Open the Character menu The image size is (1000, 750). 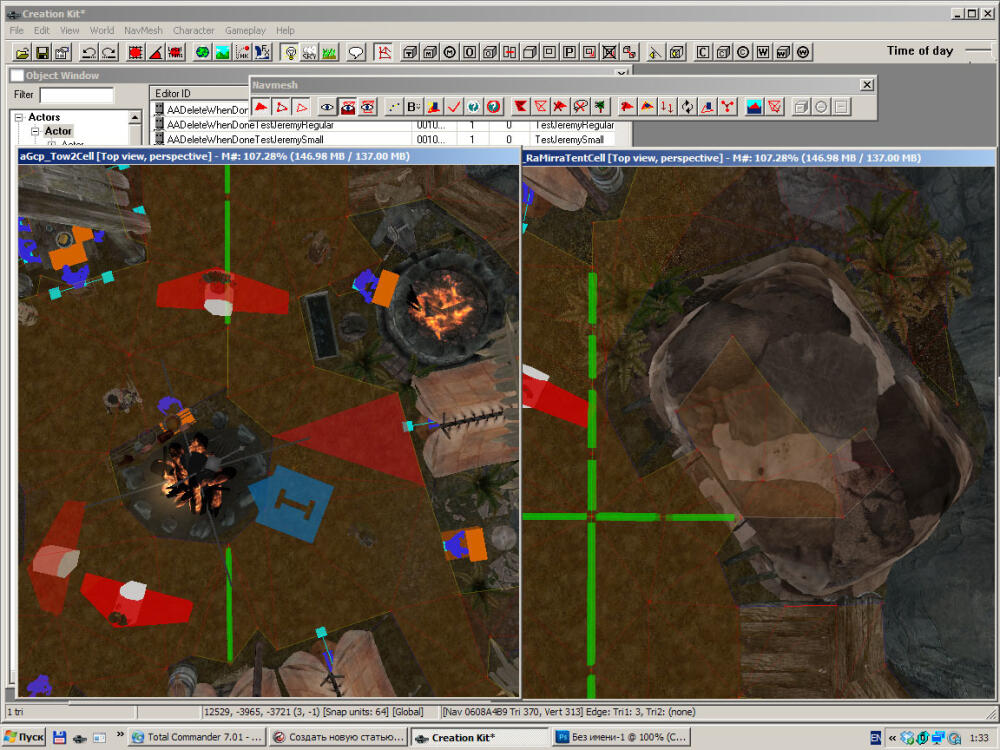[x=193, y=30]
